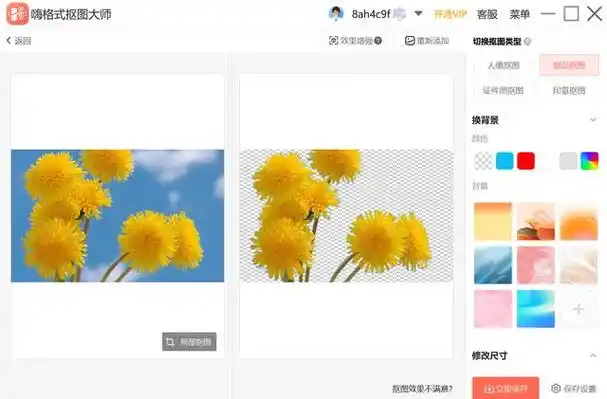
Task: Click the username 8ah4c9f text
Action: [371, 14]
